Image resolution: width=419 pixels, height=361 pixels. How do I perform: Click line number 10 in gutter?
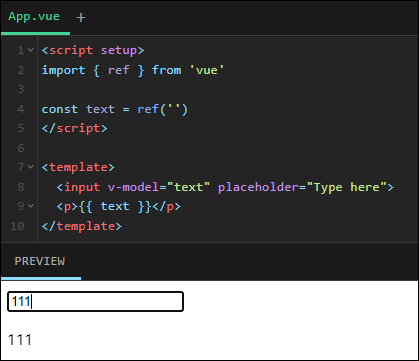click(17, 226)
